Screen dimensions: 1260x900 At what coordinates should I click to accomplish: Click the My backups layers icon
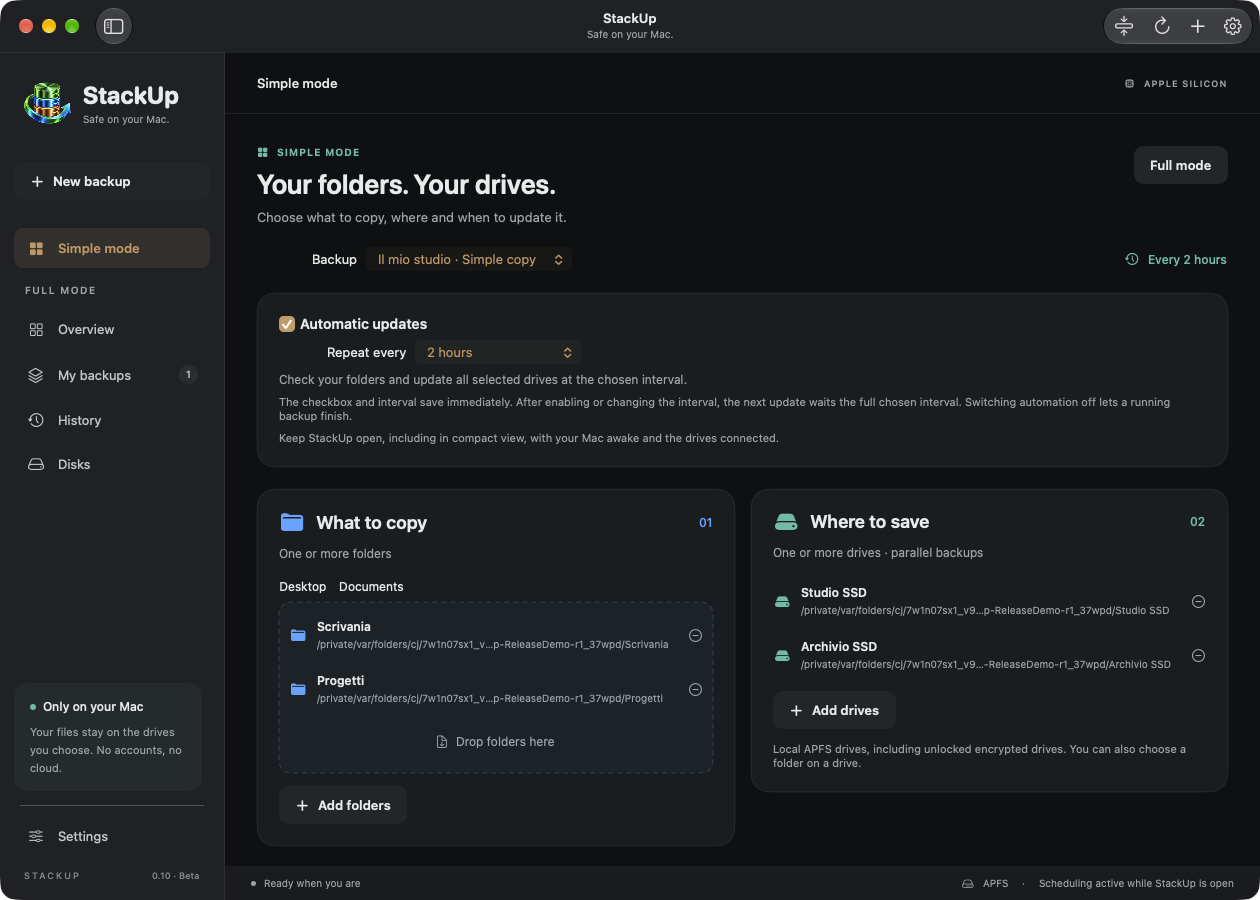point(36,375)
